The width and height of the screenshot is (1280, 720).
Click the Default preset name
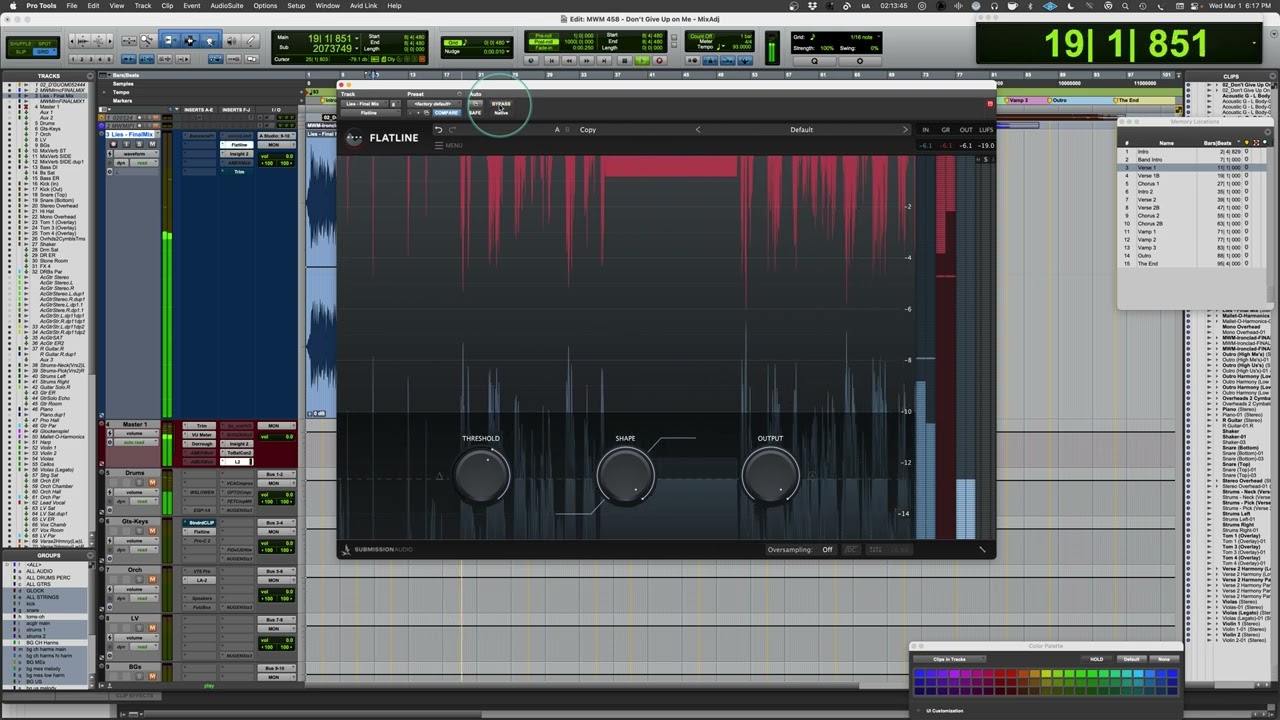pos(801,130)
